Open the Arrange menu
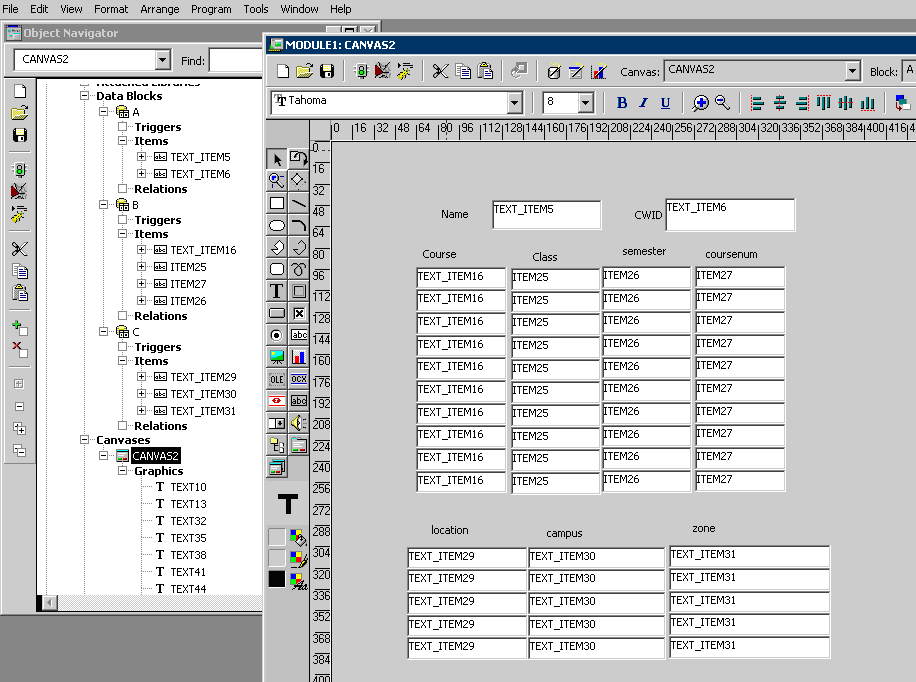This screenshot has height=682, width=916. coord(160,9)
